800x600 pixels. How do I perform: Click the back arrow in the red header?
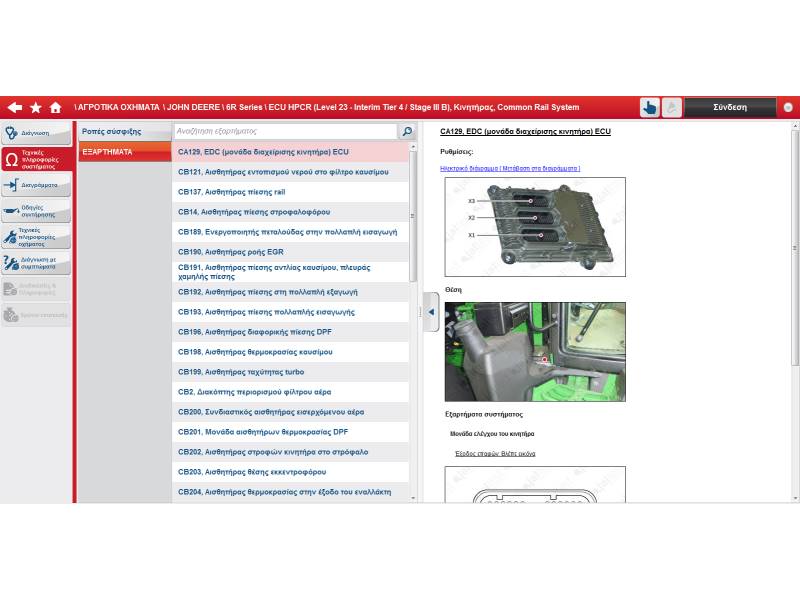point(14,107)
